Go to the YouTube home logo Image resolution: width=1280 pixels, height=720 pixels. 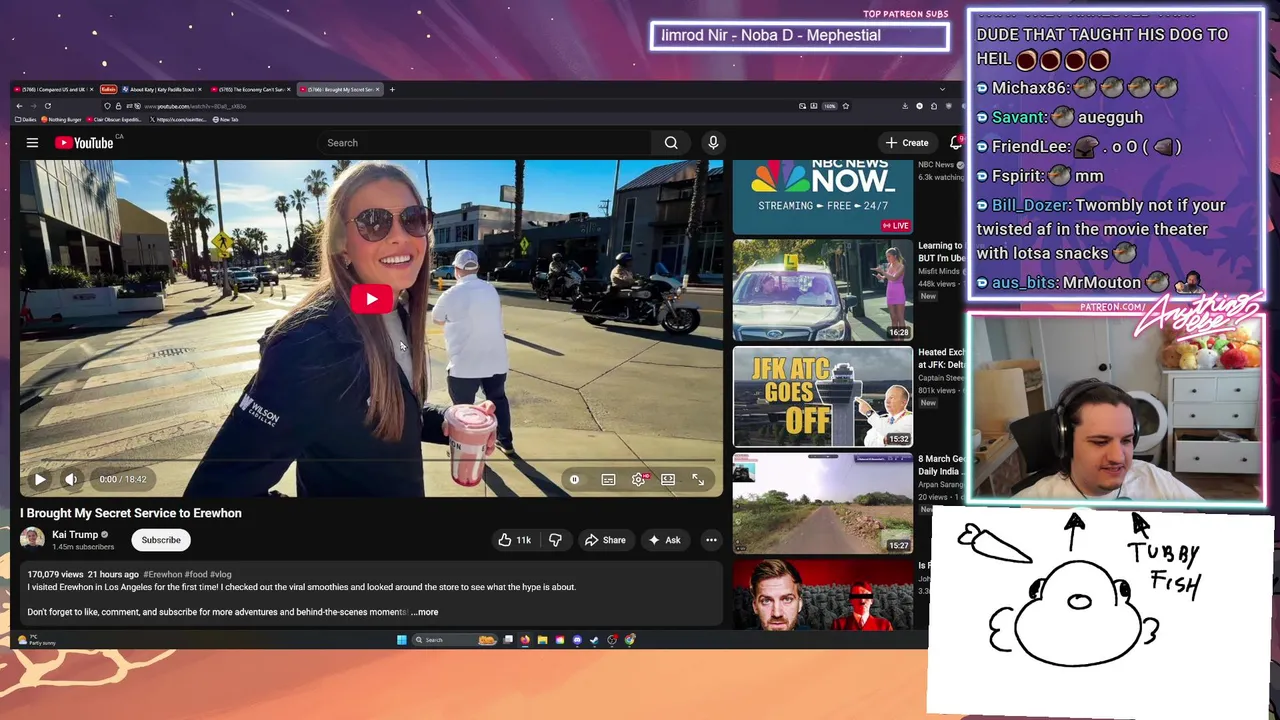click(84, 143)
